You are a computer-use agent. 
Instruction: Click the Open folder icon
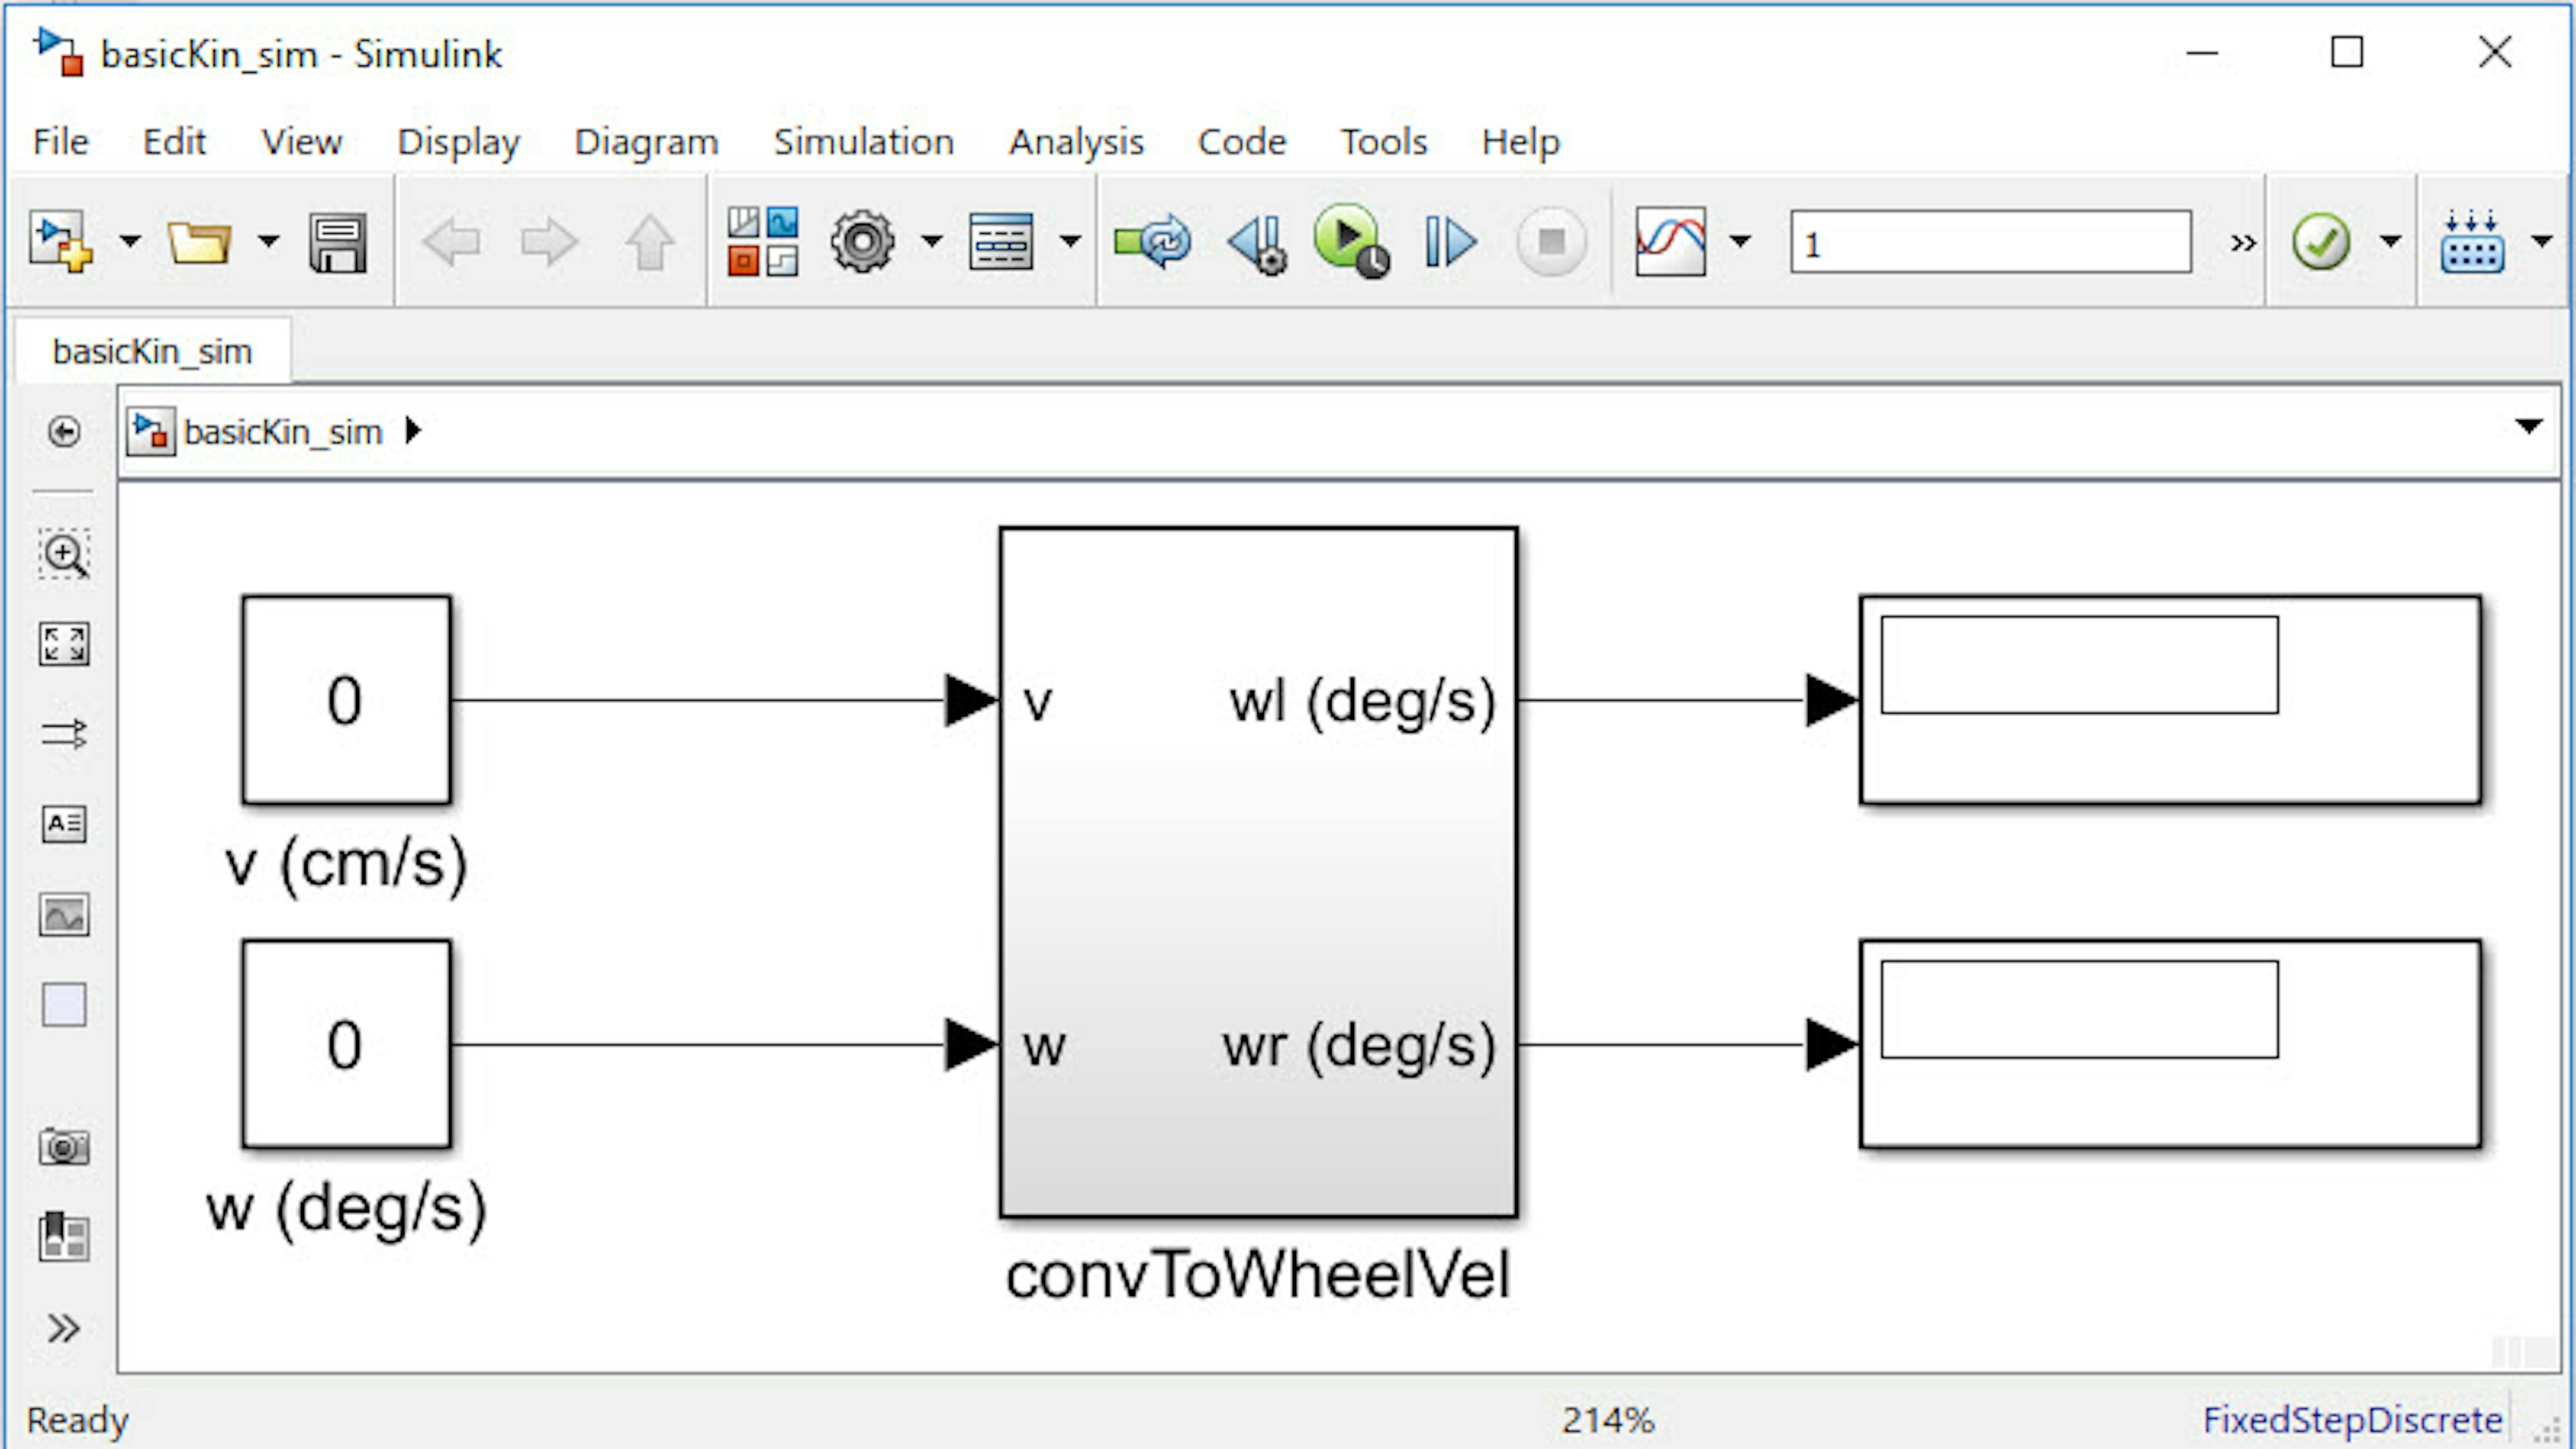tap(199, 242)
